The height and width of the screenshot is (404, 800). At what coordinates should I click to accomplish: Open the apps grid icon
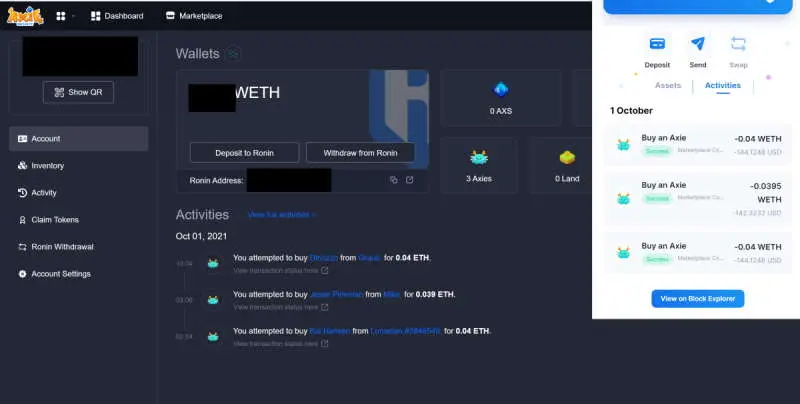pyautogui.click(x=61, y=16)
